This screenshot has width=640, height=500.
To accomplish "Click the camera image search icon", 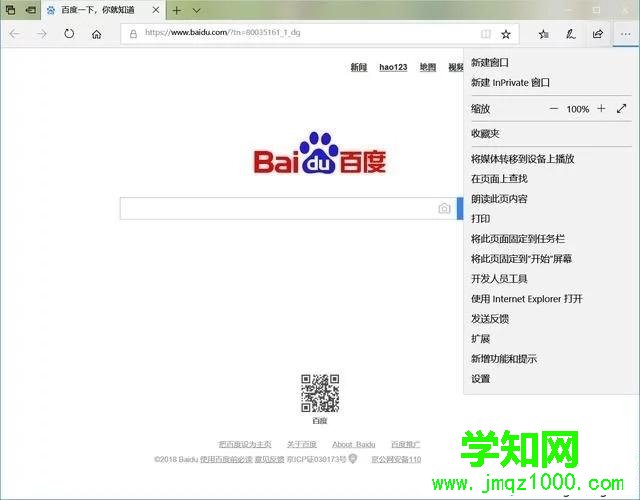I will pos(444,208).
